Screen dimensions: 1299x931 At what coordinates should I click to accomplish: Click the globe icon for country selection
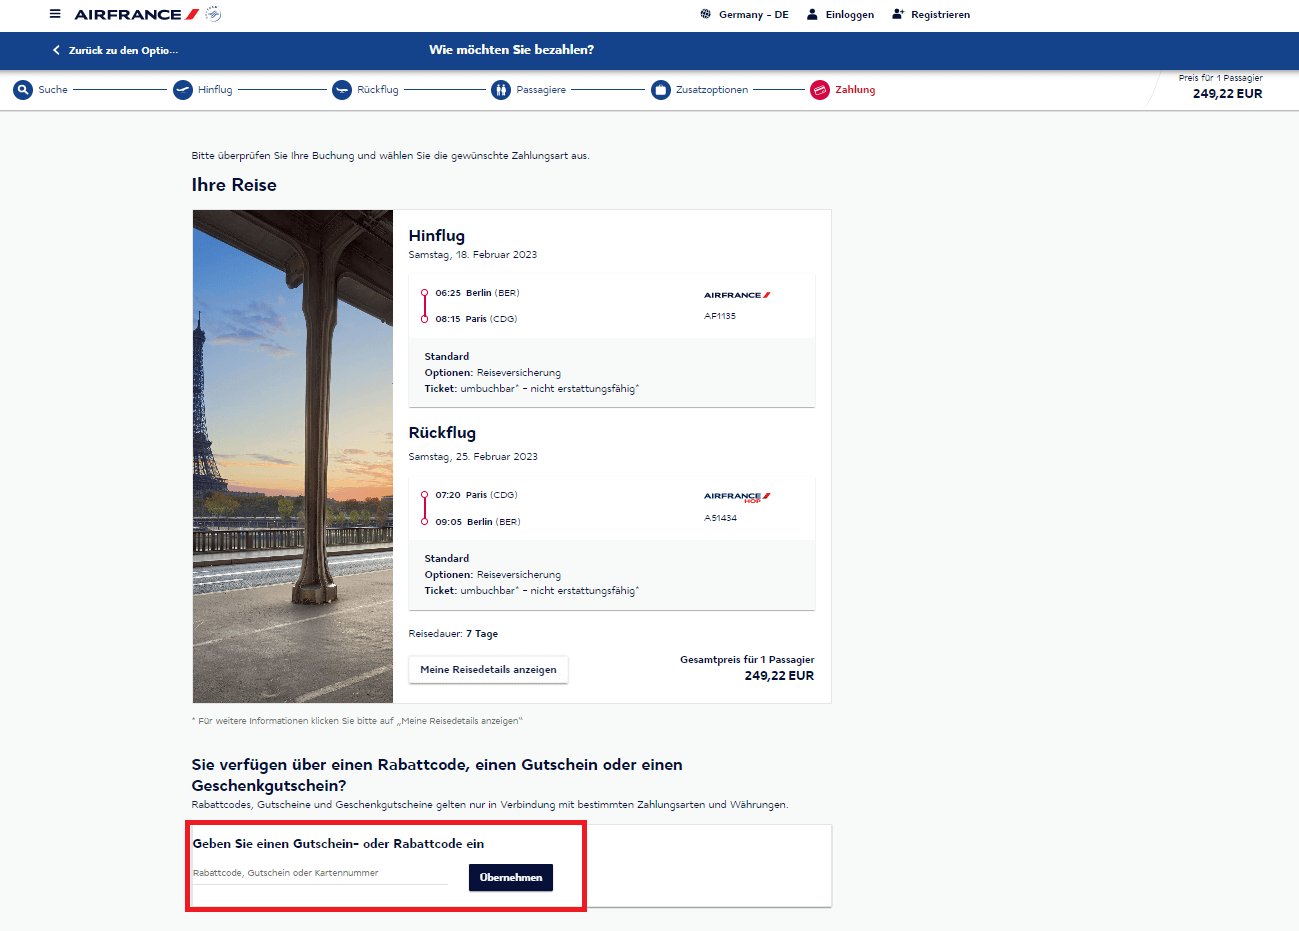tap(706, 14)
